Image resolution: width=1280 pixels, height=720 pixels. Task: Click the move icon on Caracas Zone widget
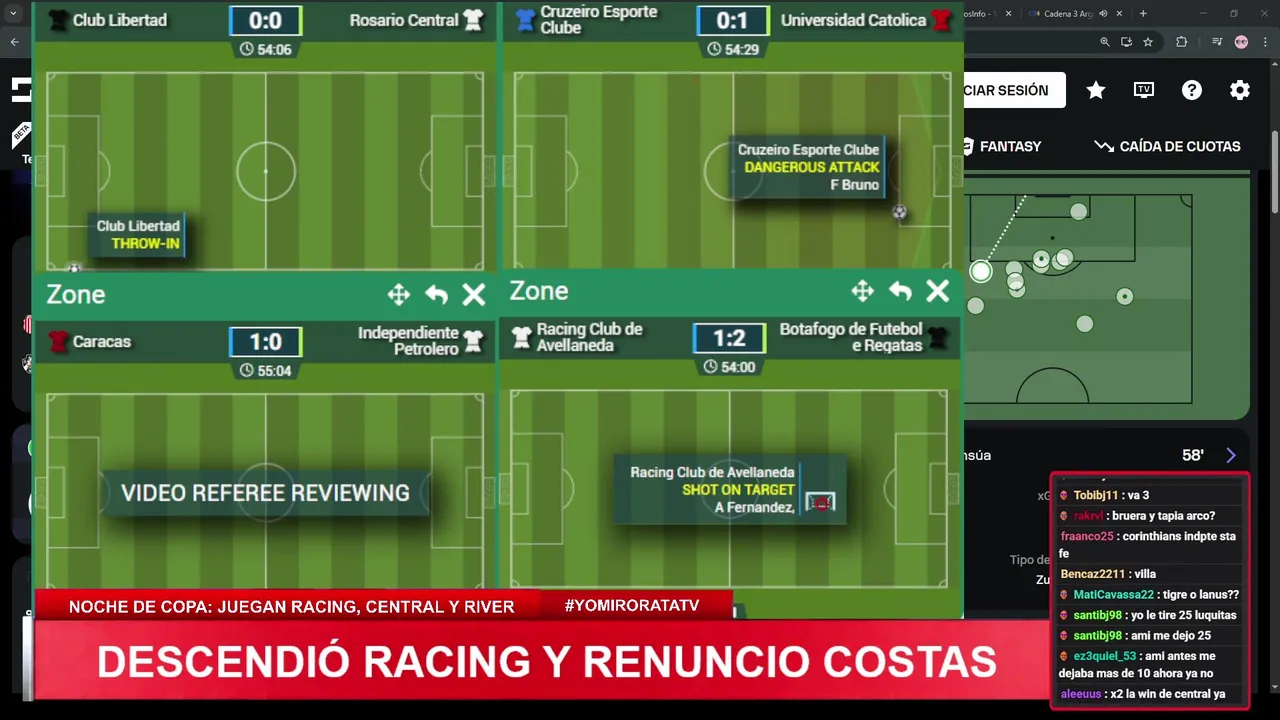pyautogui.click(x=398, y=294)
